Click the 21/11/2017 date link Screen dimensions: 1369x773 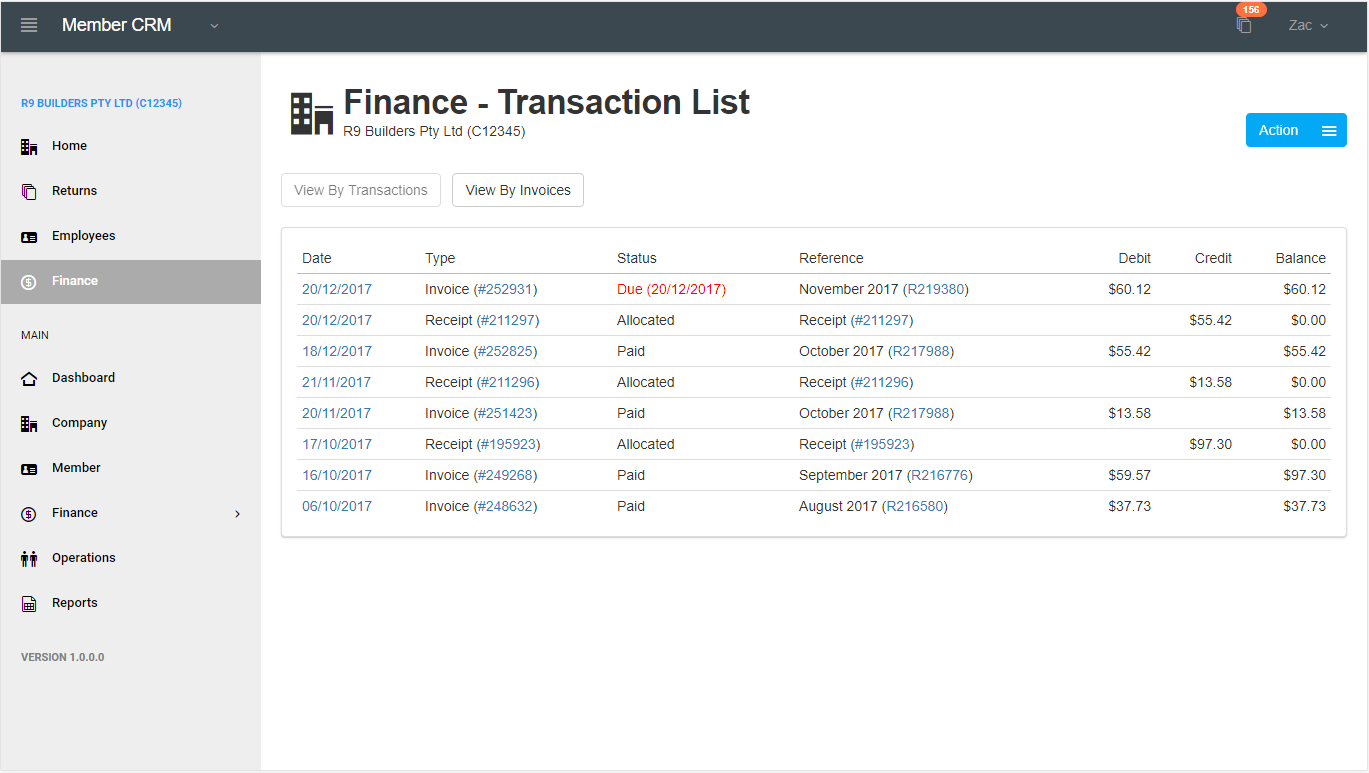click(x=336, y=382)
